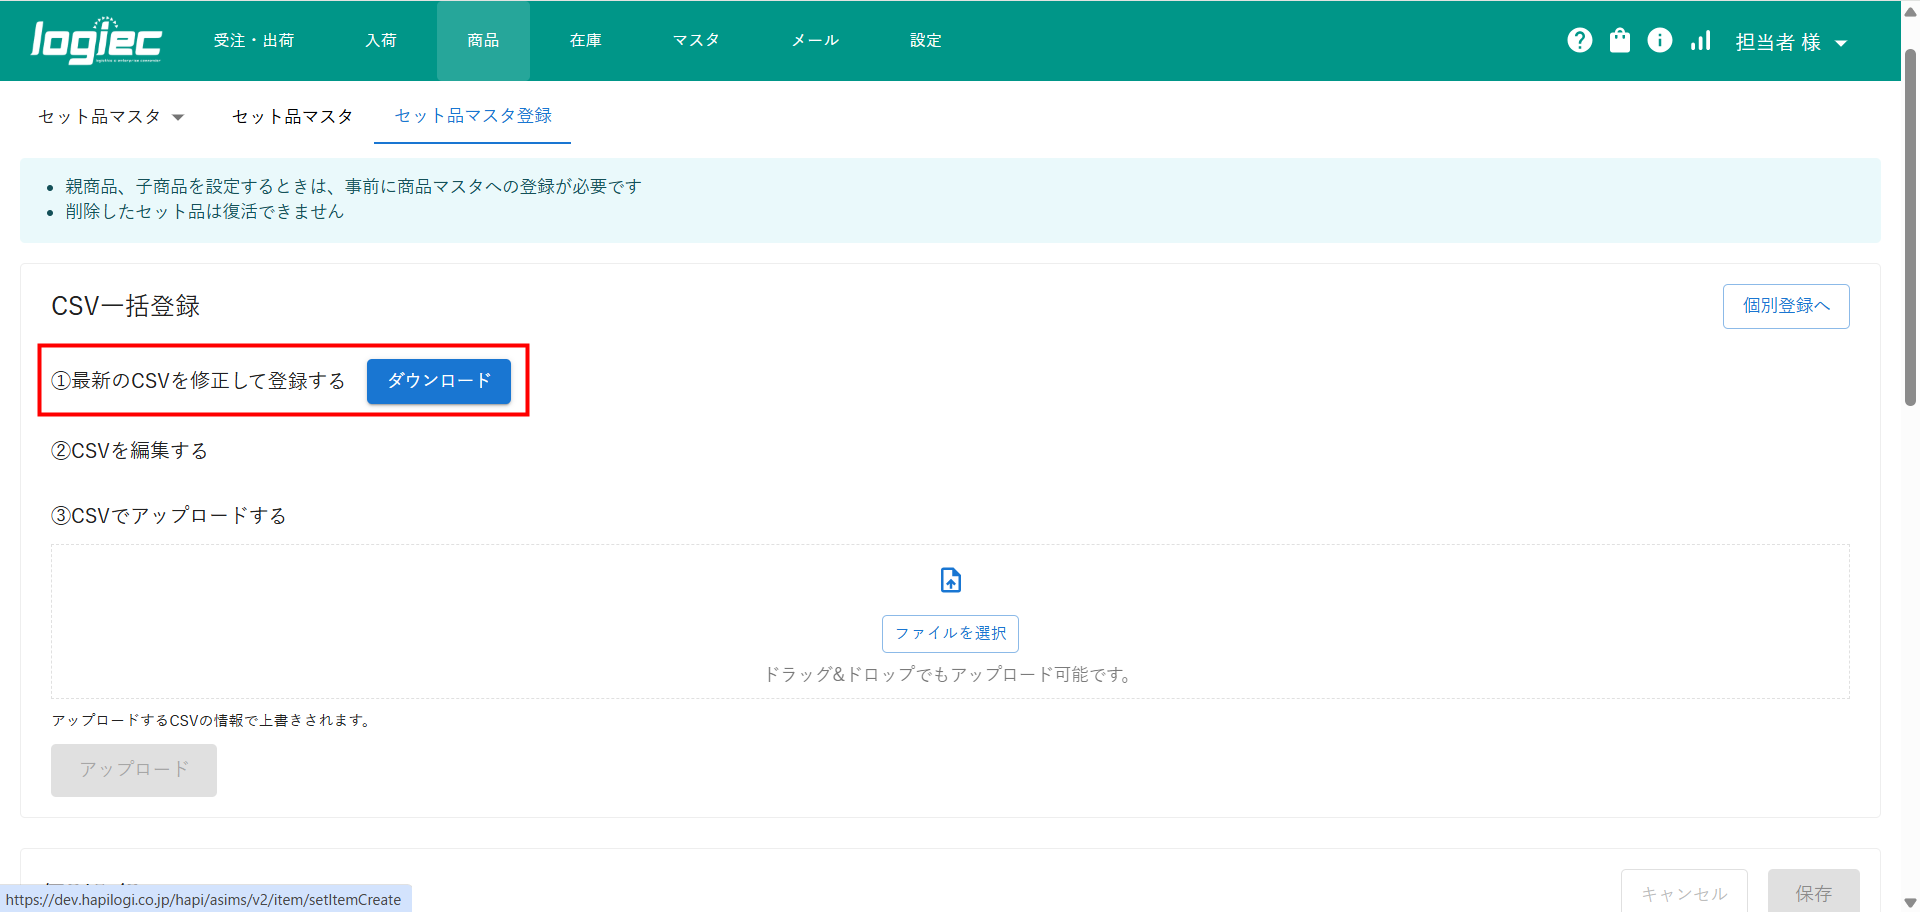Open the 受注・出荷 menu
This screenshot has width=1920, height=912.
pos(254,41)
